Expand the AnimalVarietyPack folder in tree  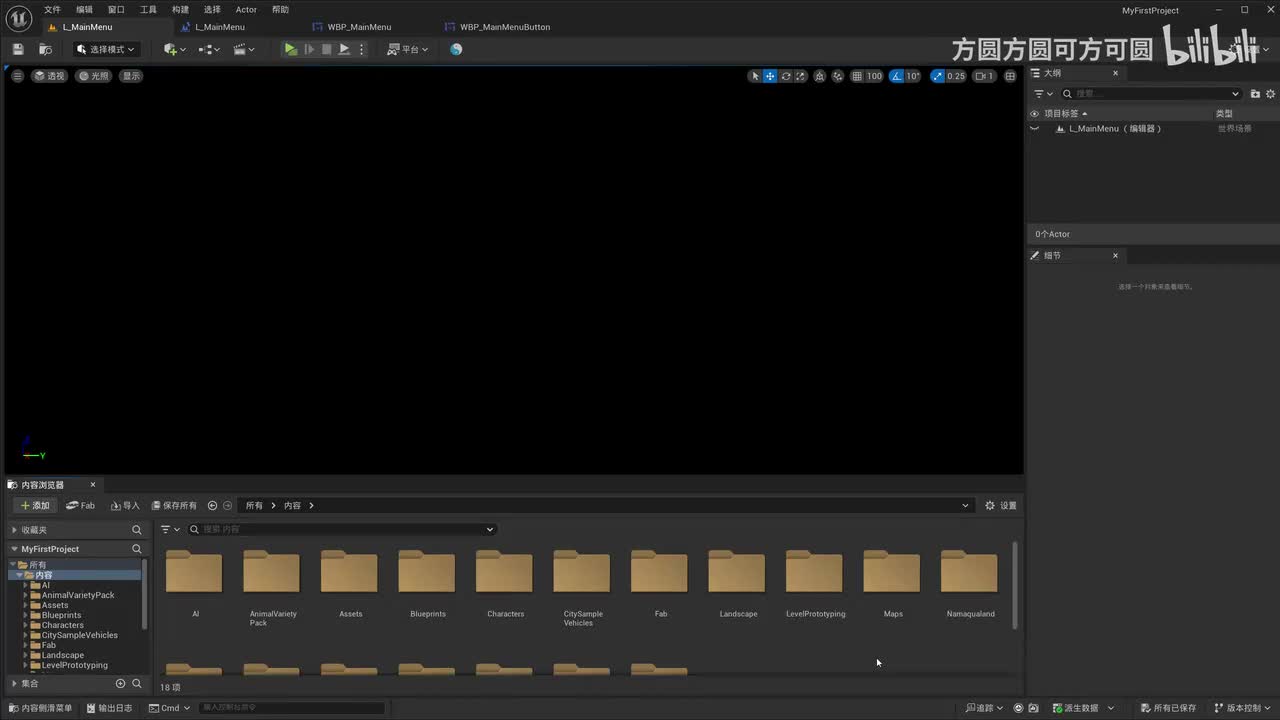[x=25, y=595]
